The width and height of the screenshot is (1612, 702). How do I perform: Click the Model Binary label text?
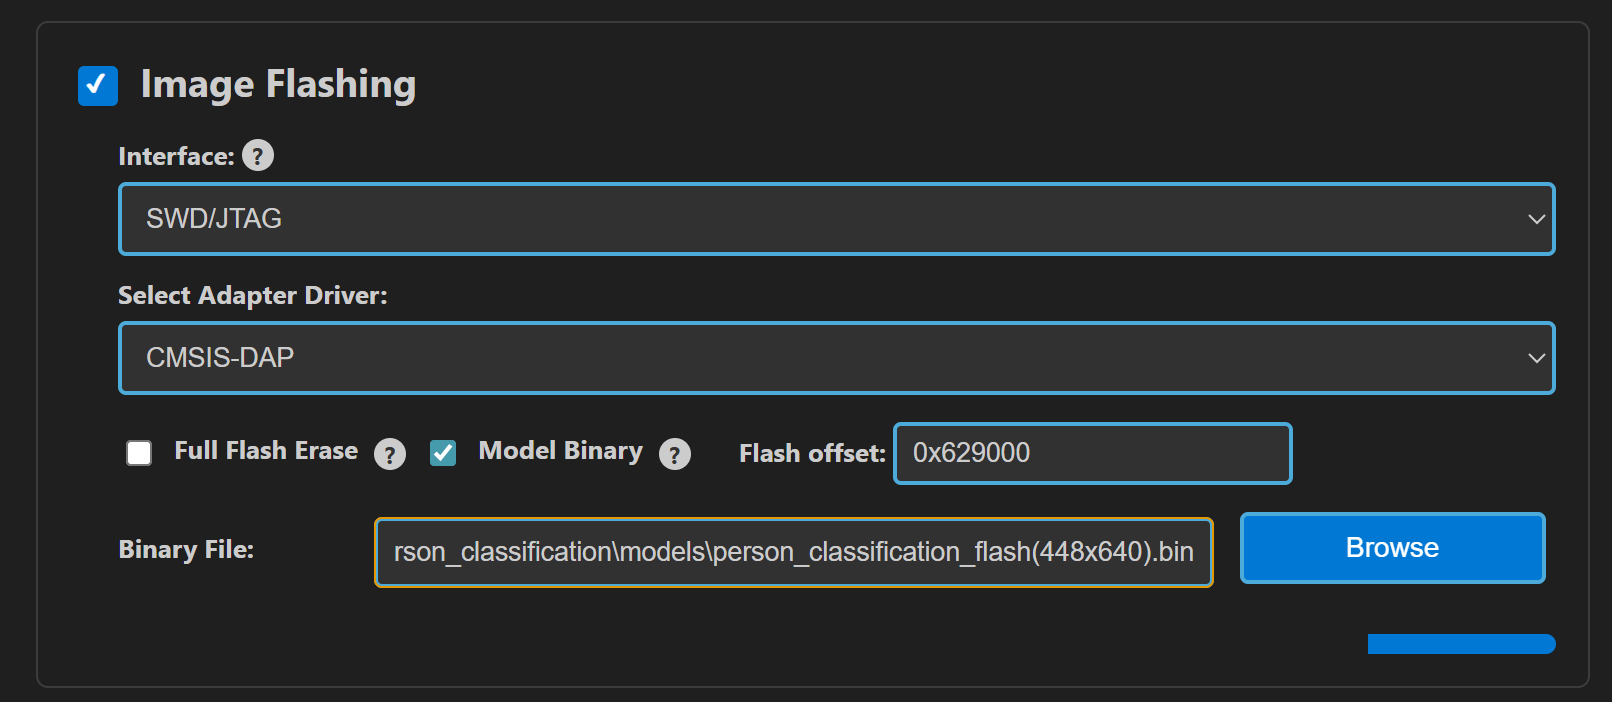pyautogui.click(x=560, y=451)
